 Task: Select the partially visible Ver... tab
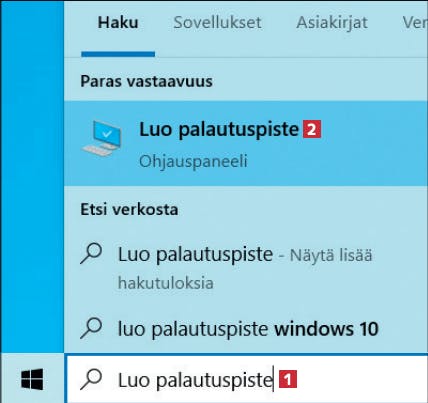[415, 23]
